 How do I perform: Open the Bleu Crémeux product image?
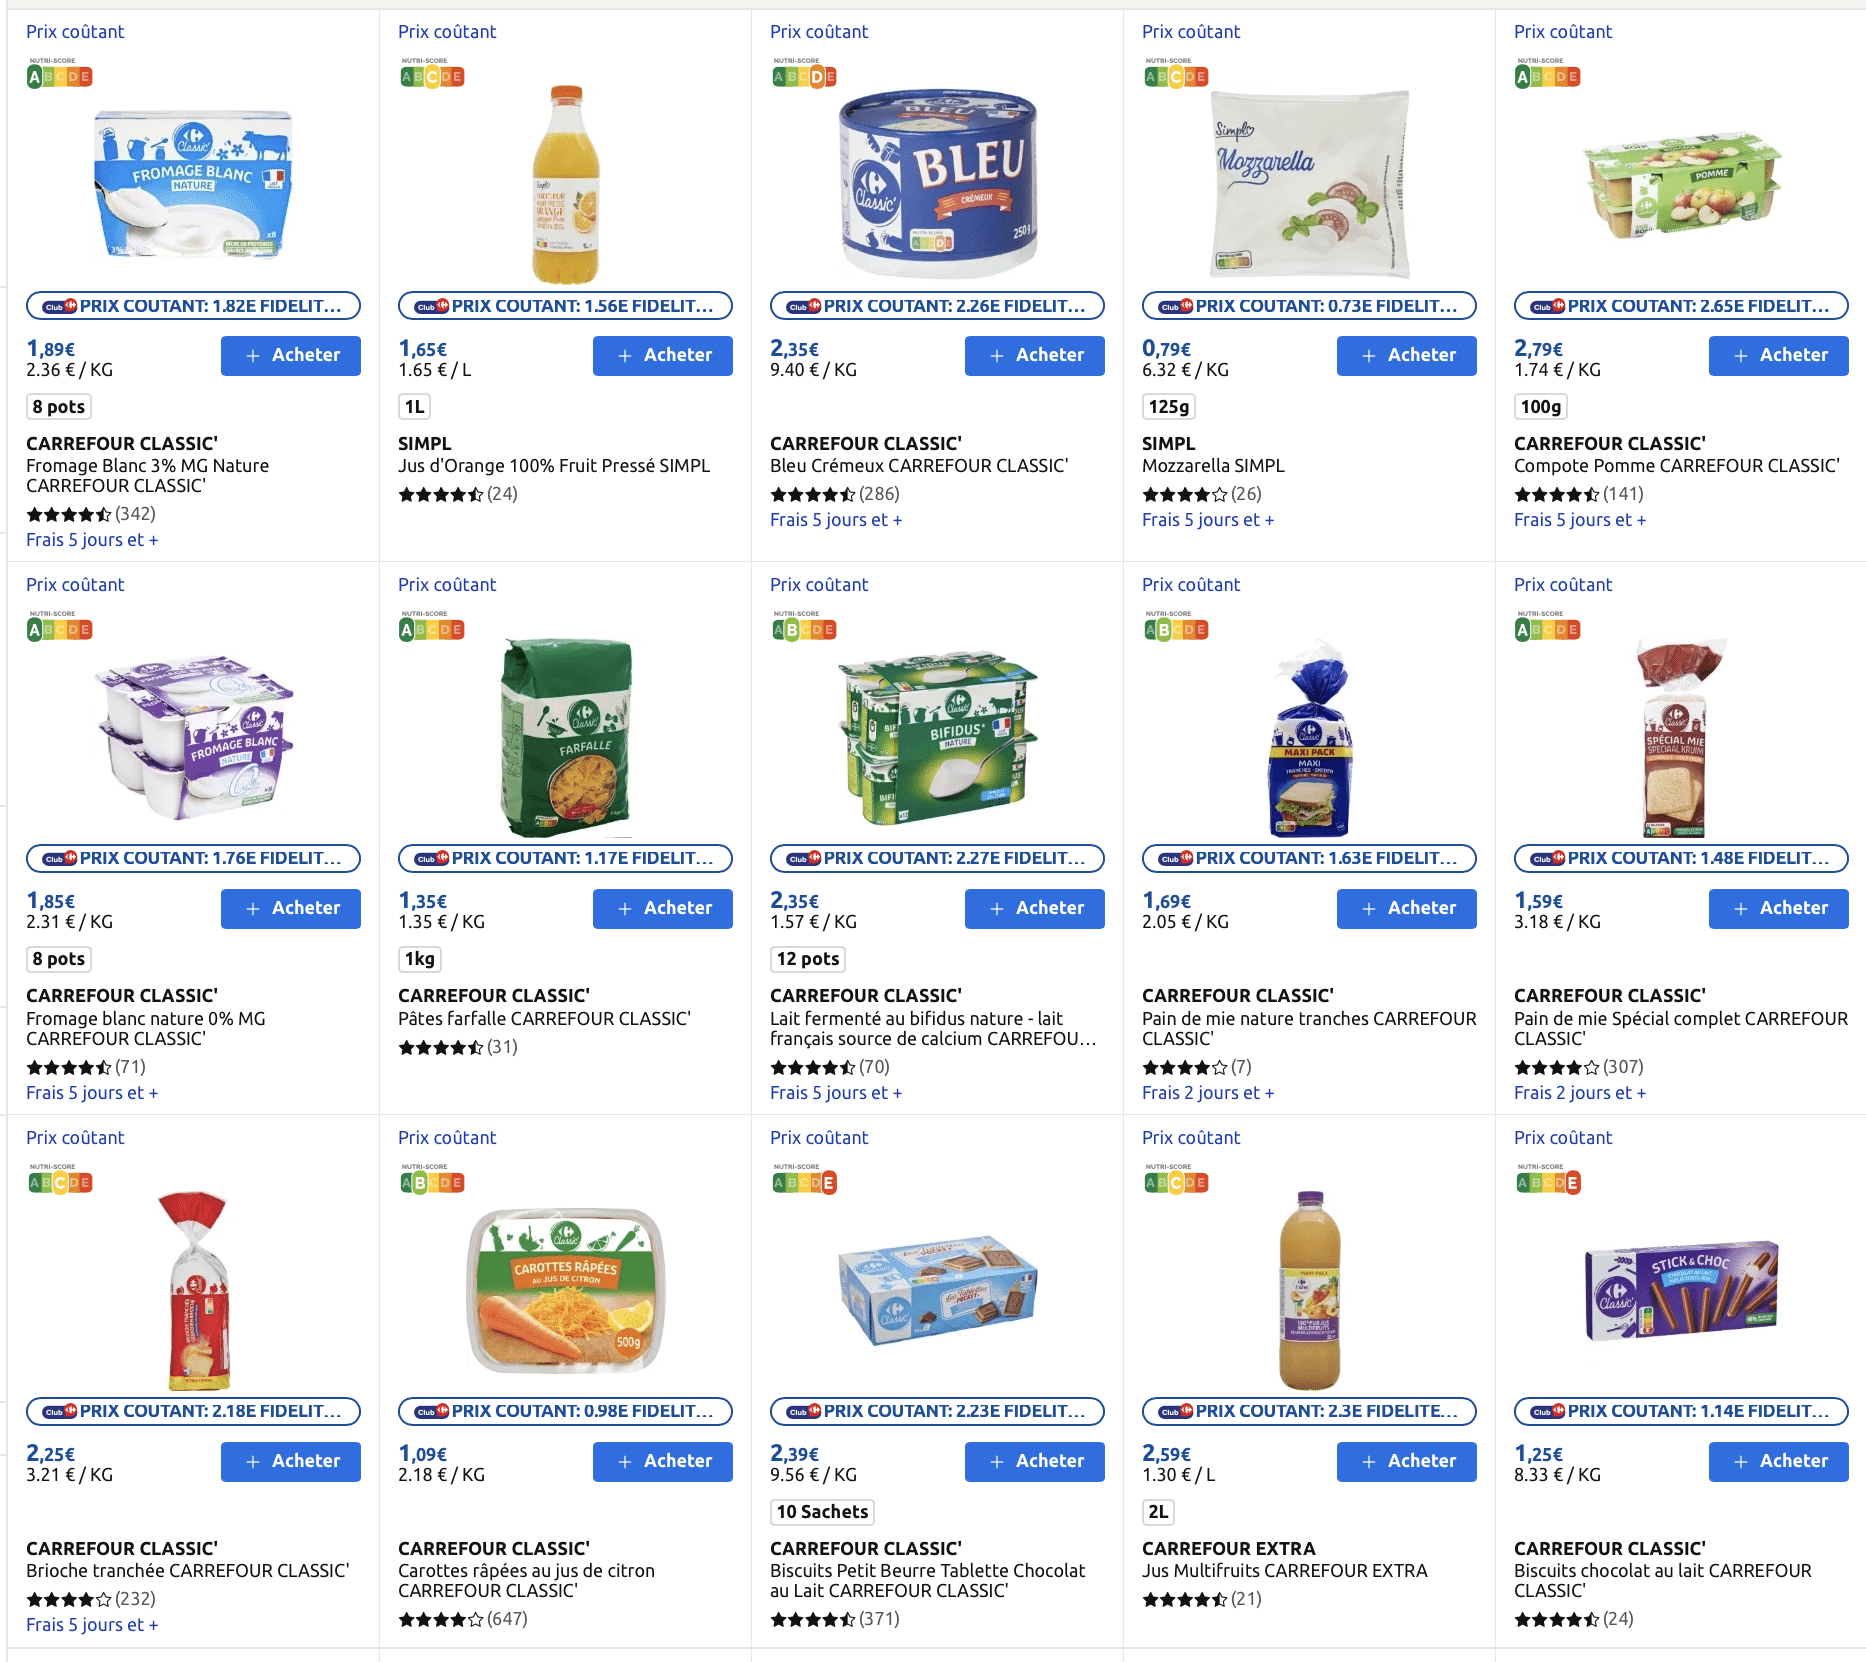tap(937, 183)
